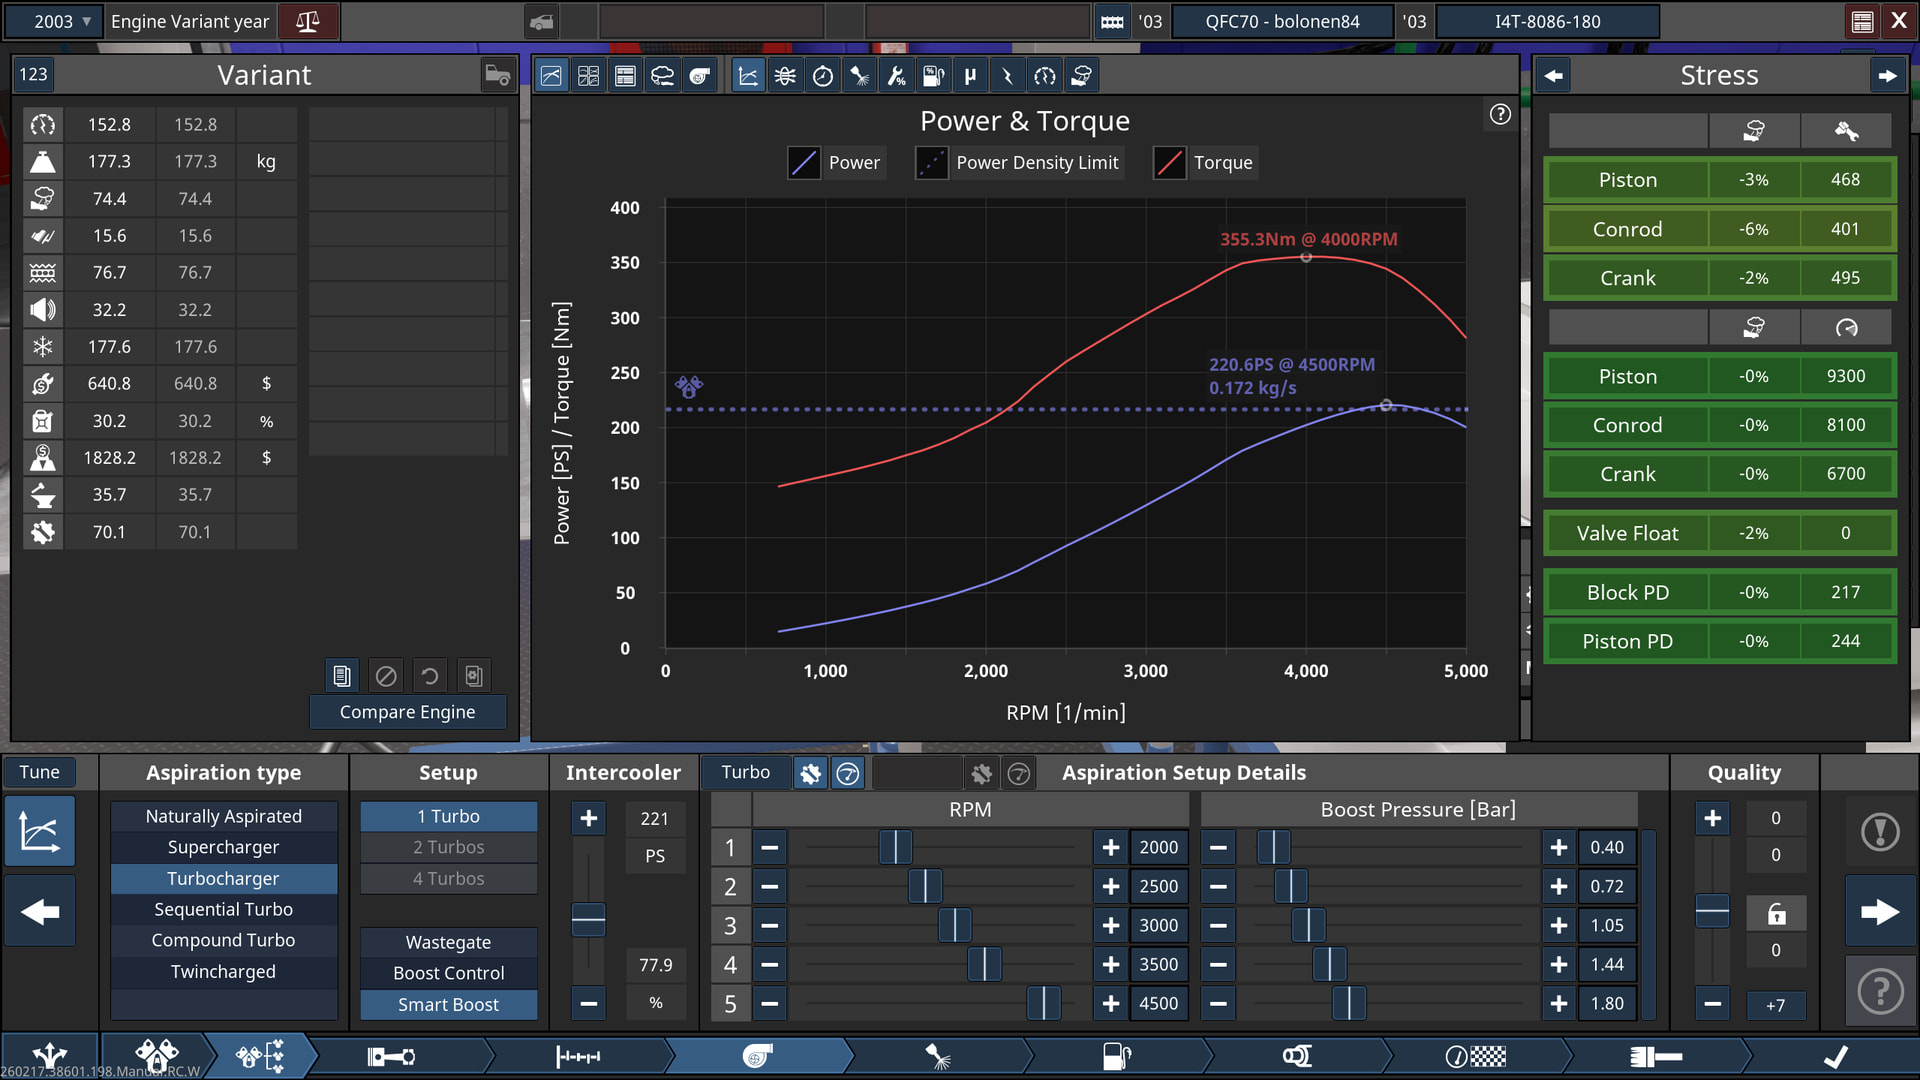Select Turbocharger aspiration type

(223, 878)
